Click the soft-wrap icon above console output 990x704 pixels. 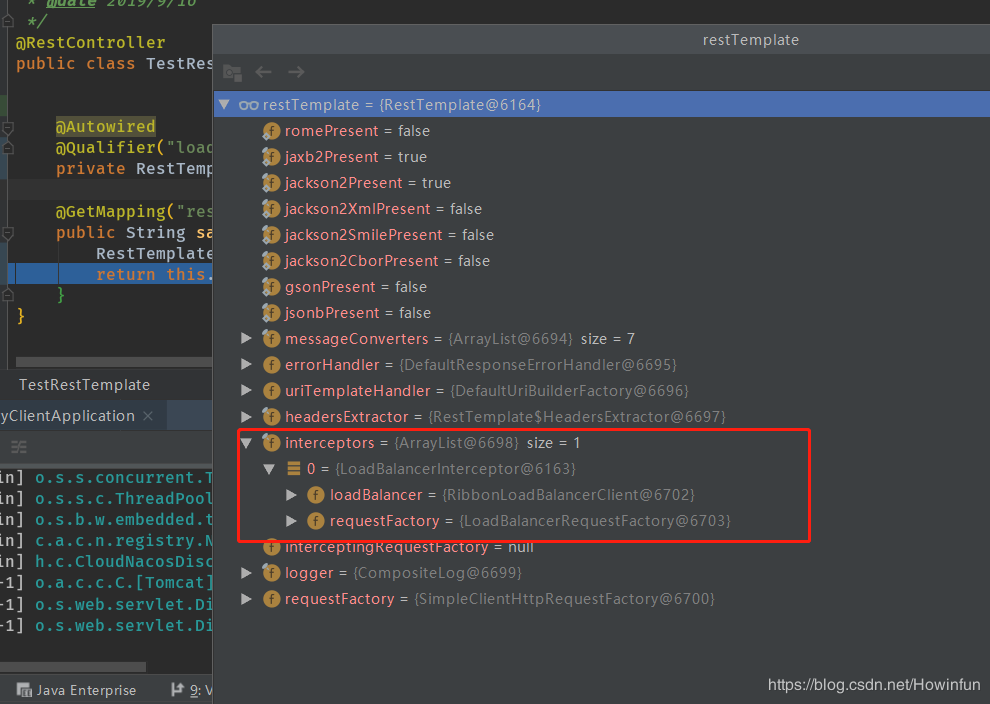(x=18, y=447)
